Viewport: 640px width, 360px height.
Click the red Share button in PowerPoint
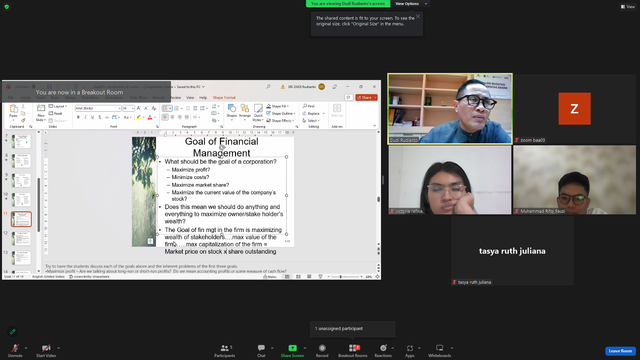point(366,98)
